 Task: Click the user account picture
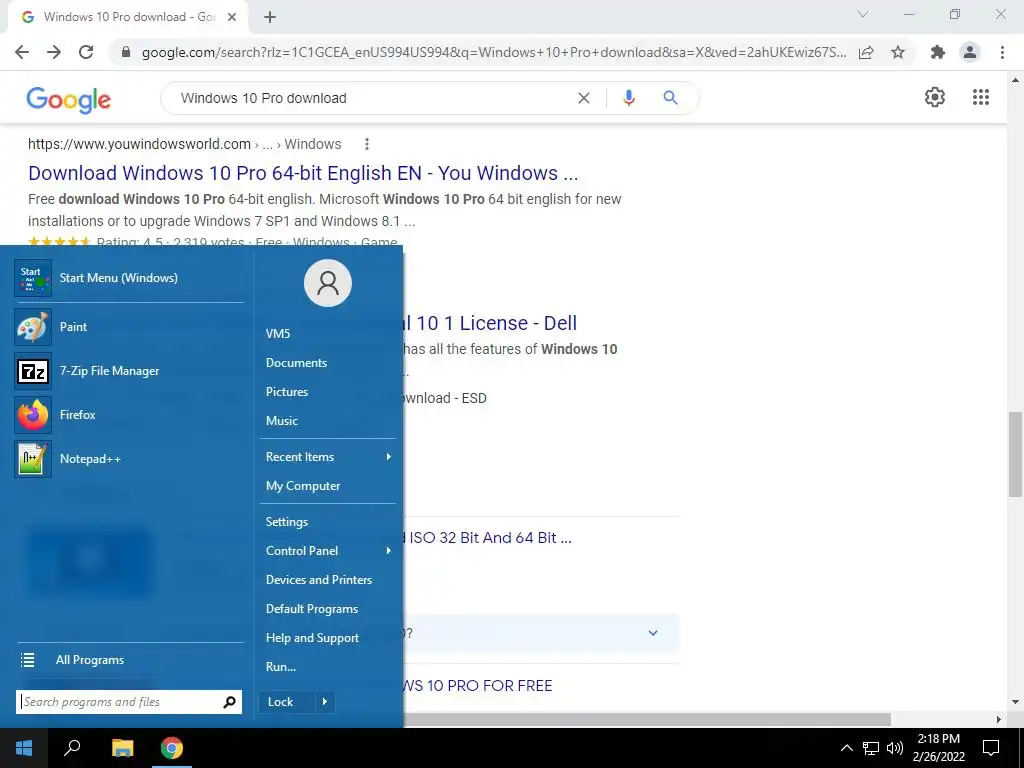(328, 283)
